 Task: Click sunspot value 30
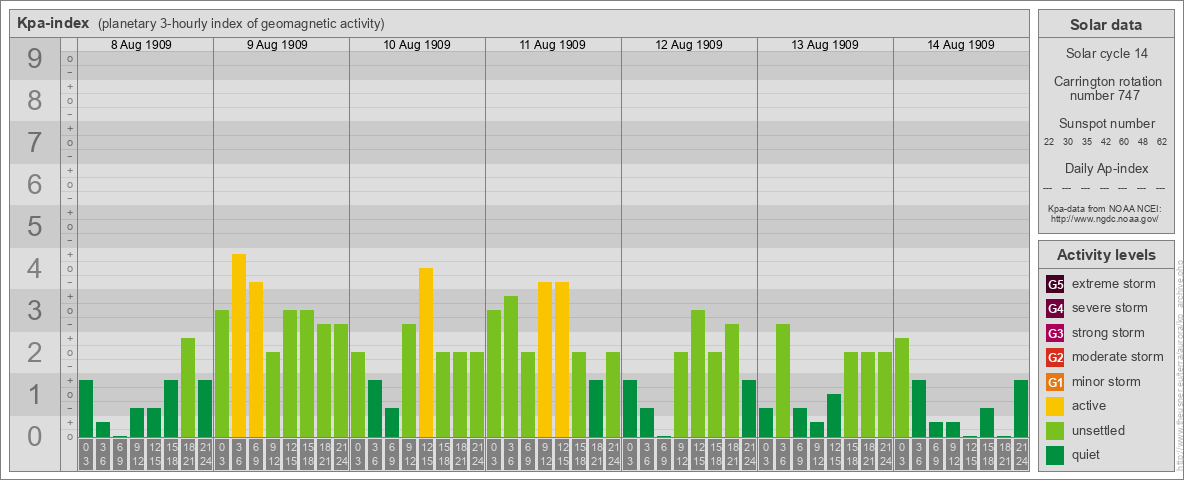coord(1068,142)
